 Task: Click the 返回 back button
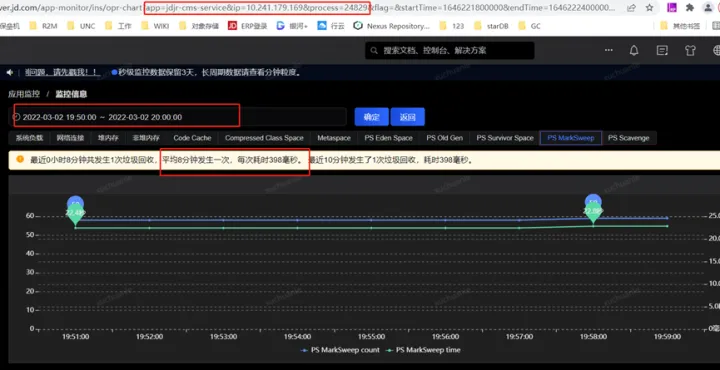408,117
